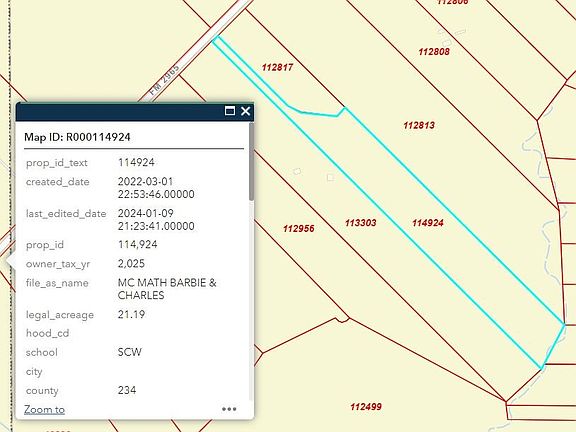
Task: Click the prop_id_text value 114924
Action: pyautogui.click(x=136, y=162)
